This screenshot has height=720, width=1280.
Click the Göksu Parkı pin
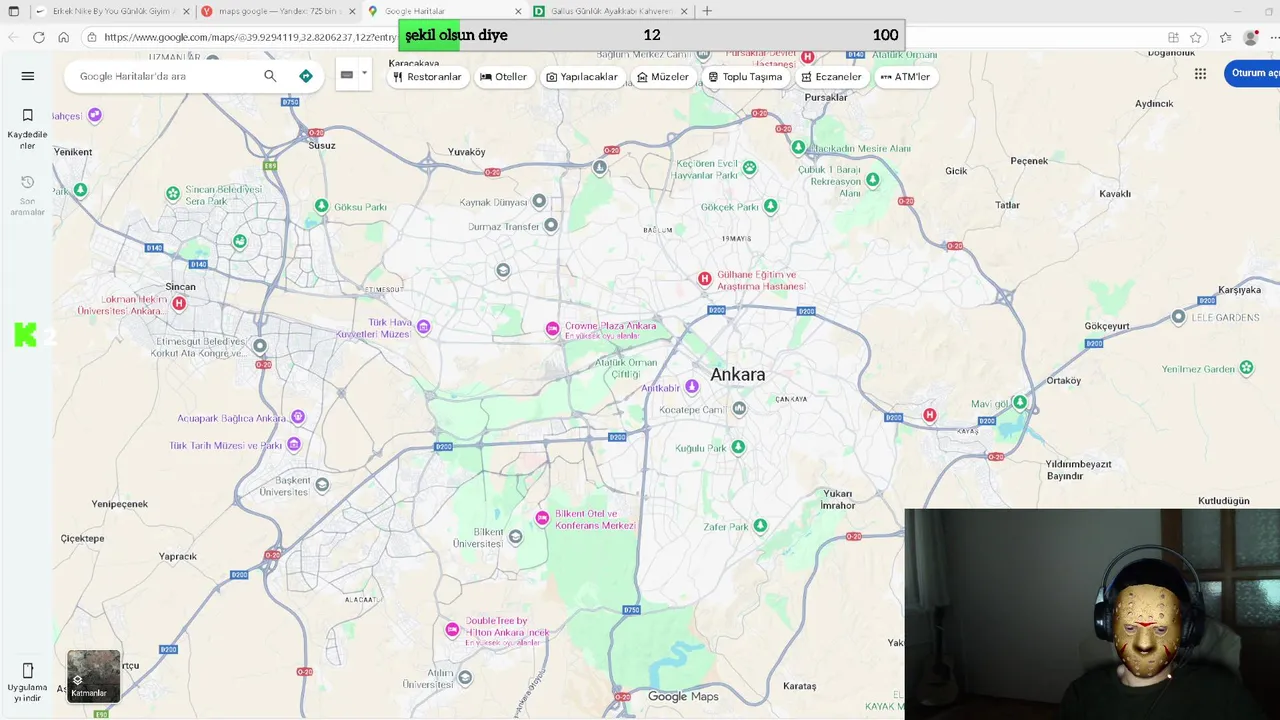(321, 206)
